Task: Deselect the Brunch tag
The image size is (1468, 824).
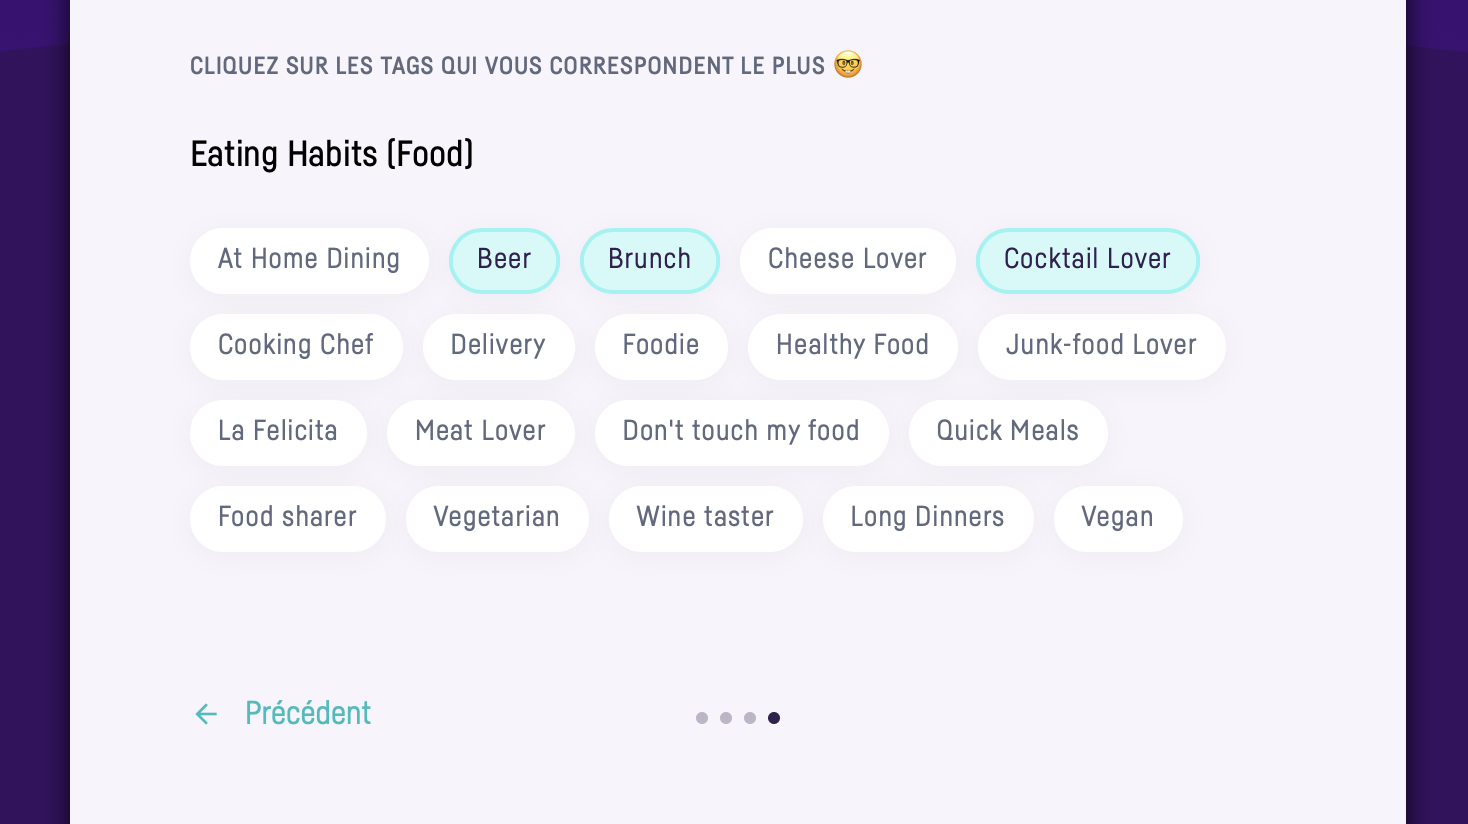Action: coord(649,260)
